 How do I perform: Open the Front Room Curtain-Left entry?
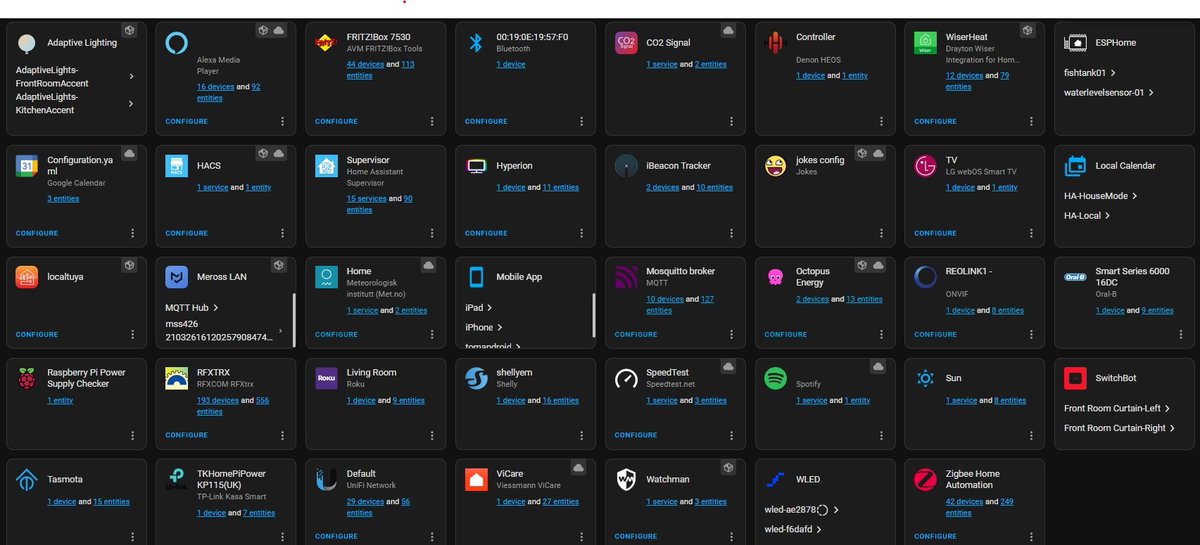pyautogui.click(x=1118, y=409)
